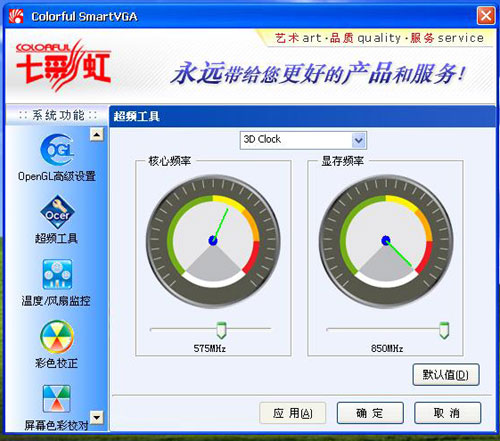Click the 850MHz memory frequency value
500x441 pixels.
pyautogui.click(x=387, y=349)
